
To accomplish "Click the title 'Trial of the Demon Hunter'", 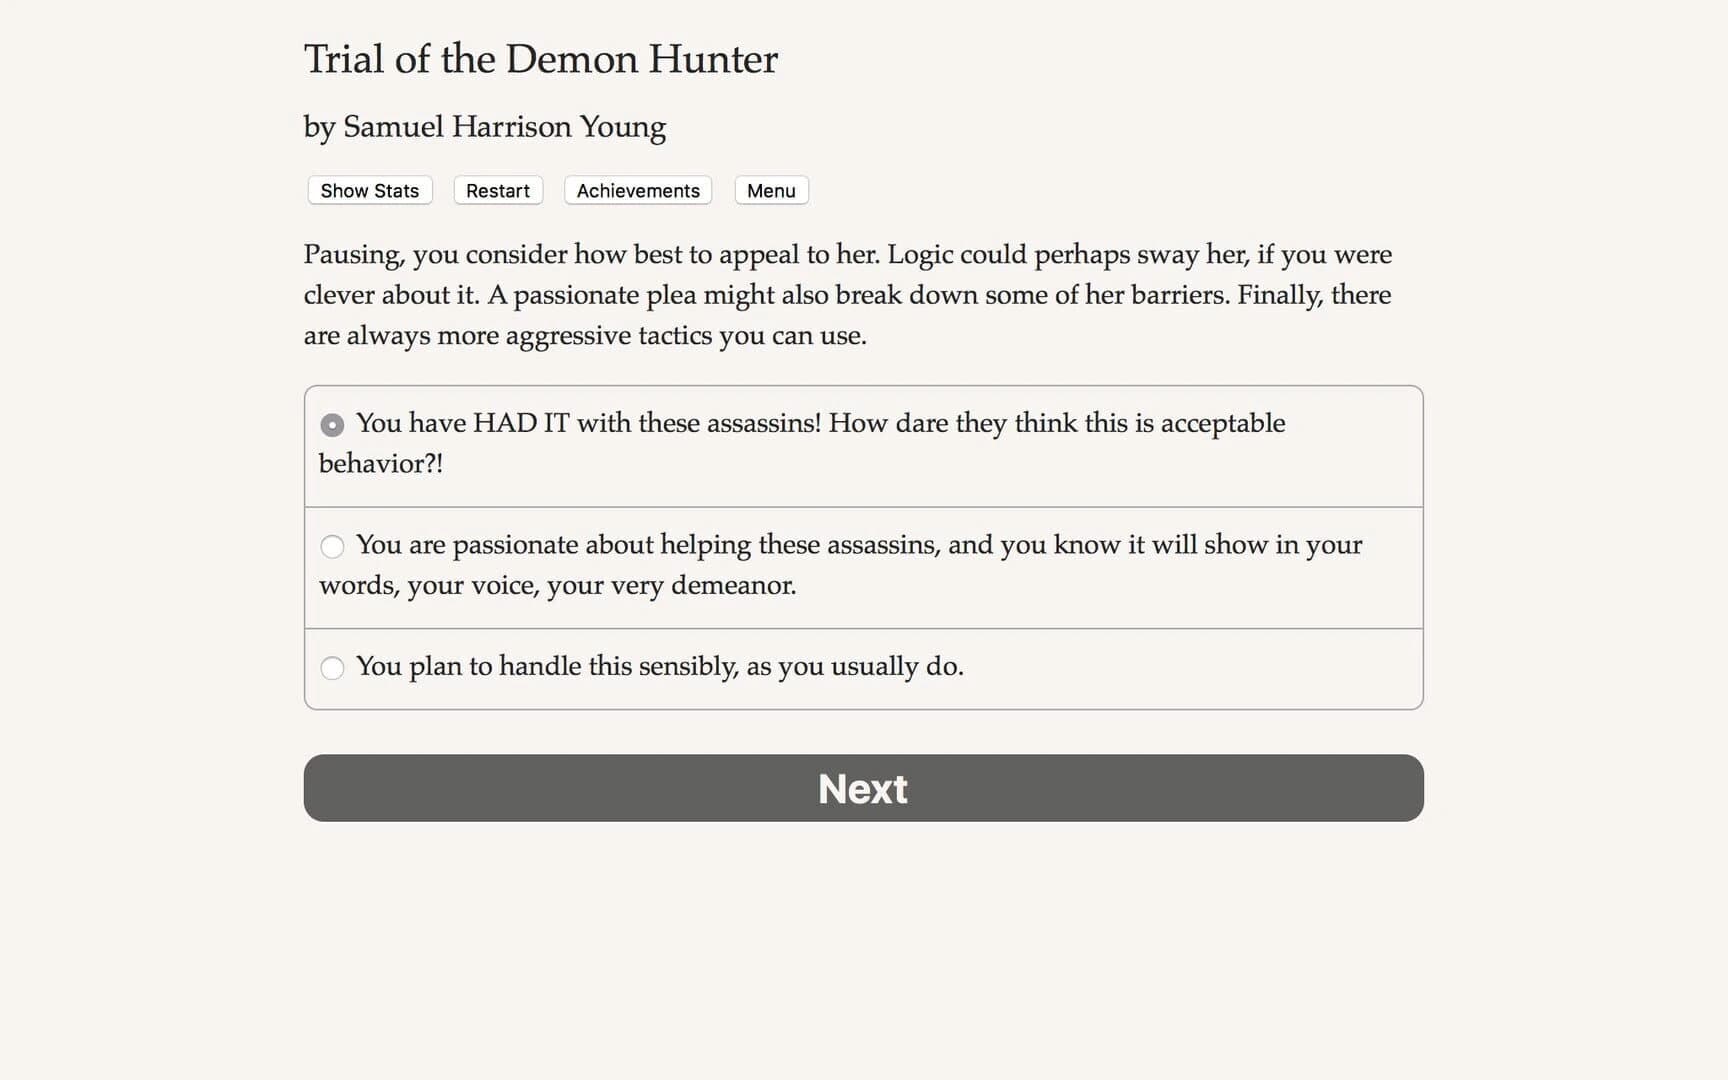I will (x=540, y=59).
